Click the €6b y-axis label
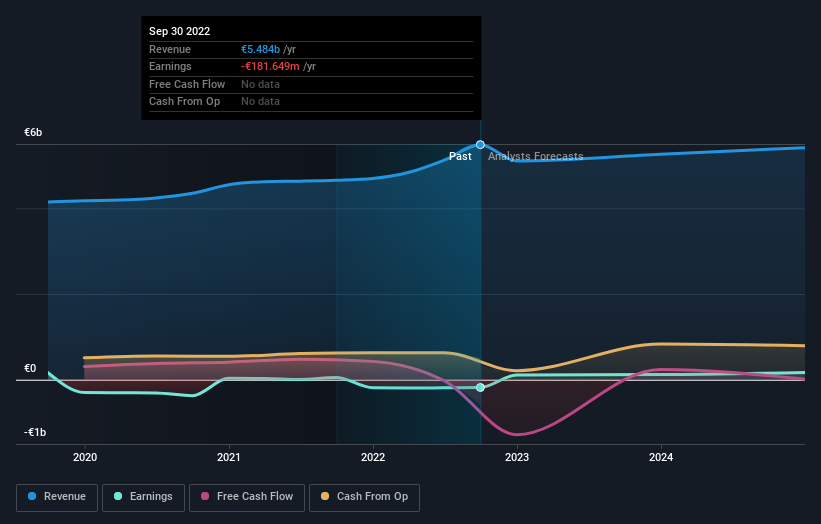 (33, 132)
